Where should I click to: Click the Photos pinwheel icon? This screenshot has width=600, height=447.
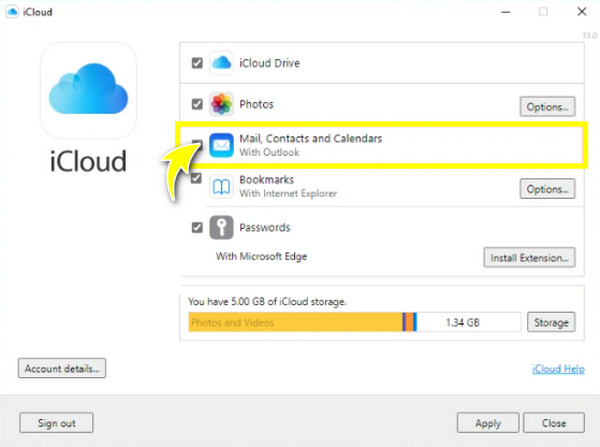point(221,104)
